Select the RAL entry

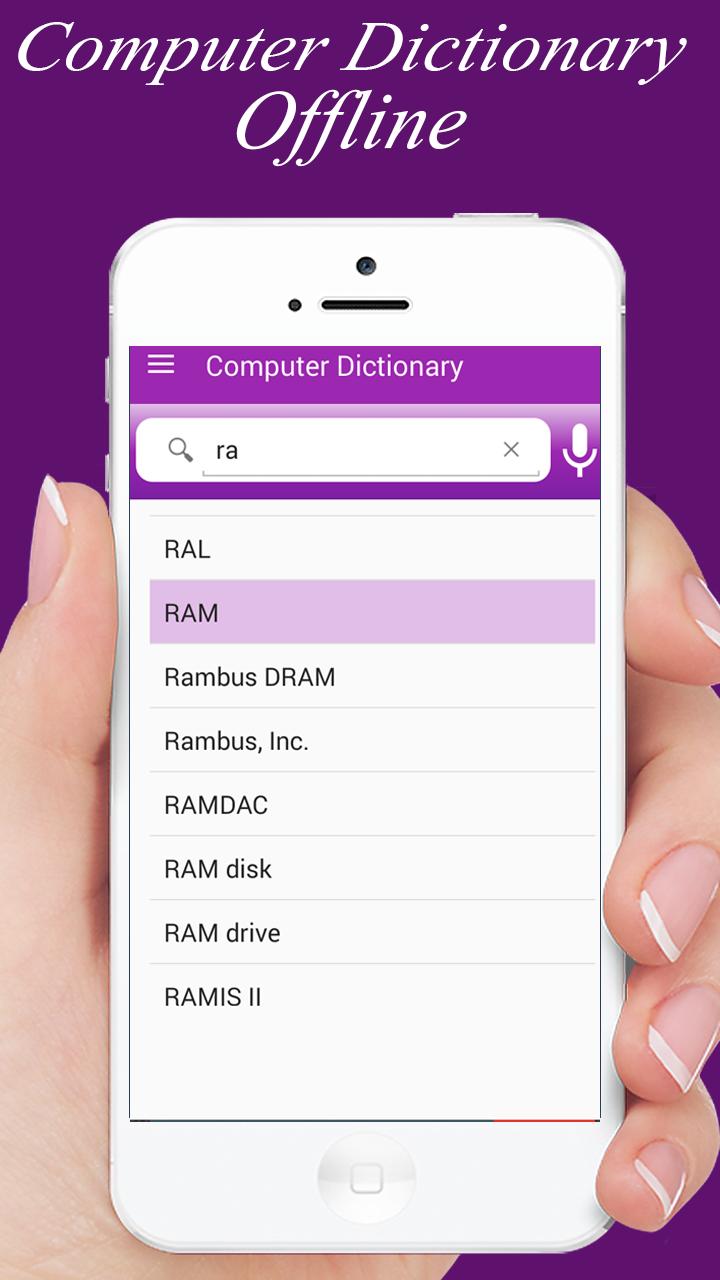(372, 549)
